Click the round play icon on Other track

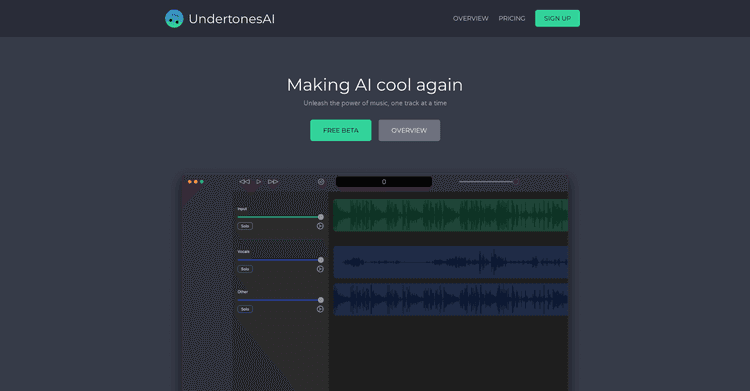click(320, 309)
